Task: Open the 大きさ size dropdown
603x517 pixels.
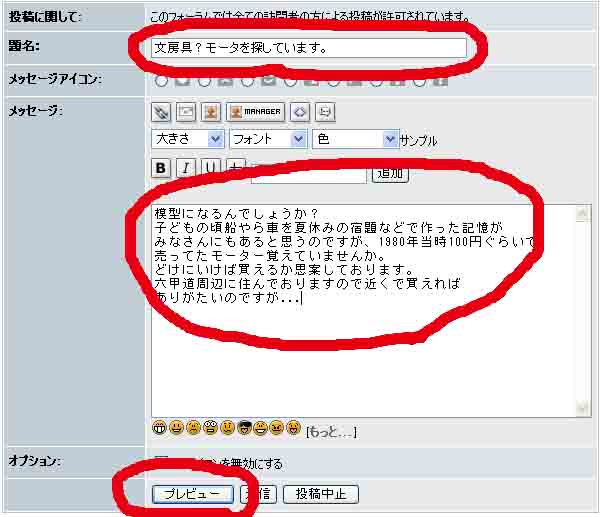Action: click(188, 139)
